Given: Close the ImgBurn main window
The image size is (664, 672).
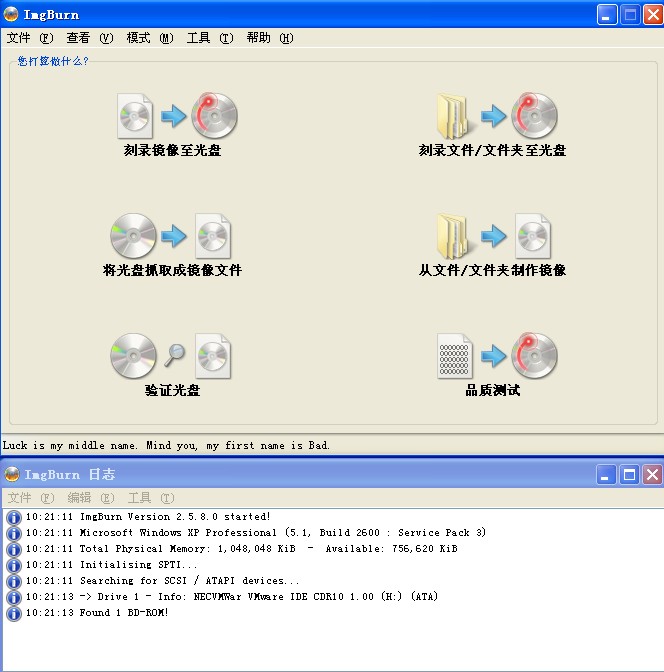Looking at the screenshot, I should point(653,15).
